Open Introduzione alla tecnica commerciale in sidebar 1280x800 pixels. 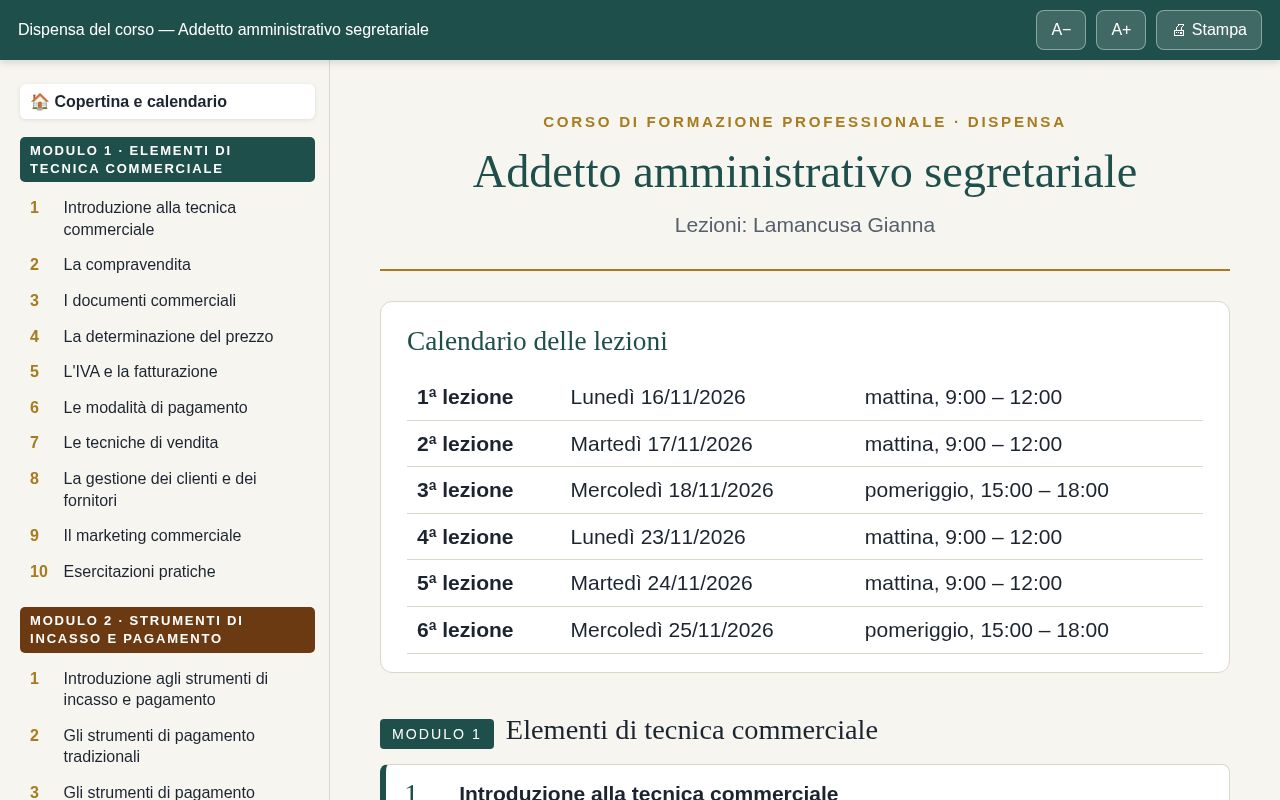coord(167,219)
